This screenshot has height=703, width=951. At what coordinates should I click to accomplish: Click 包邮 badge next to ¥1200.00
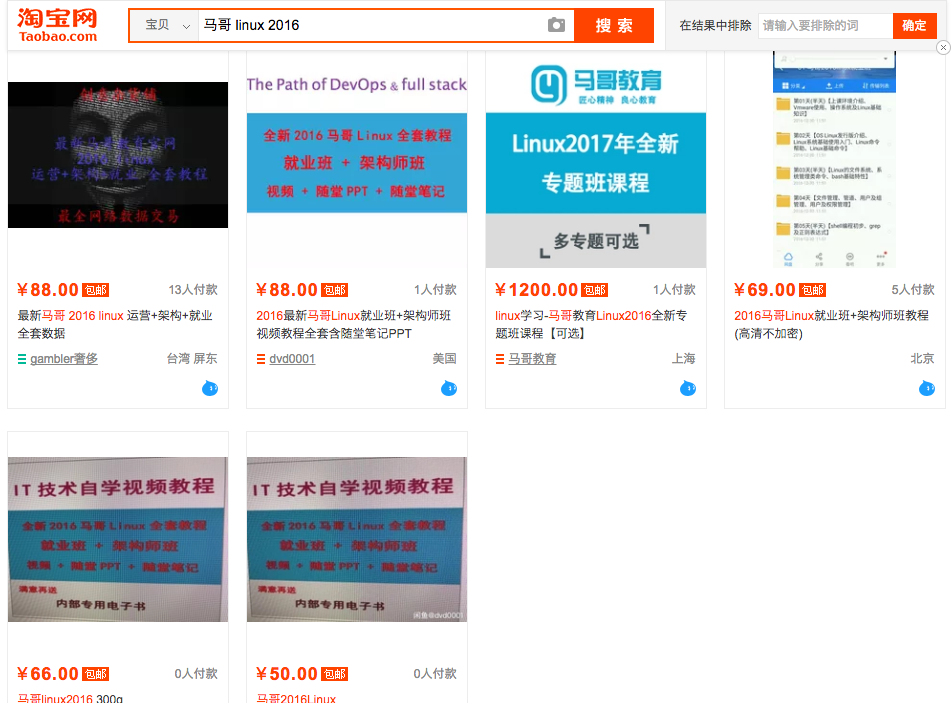pos(594,290)
